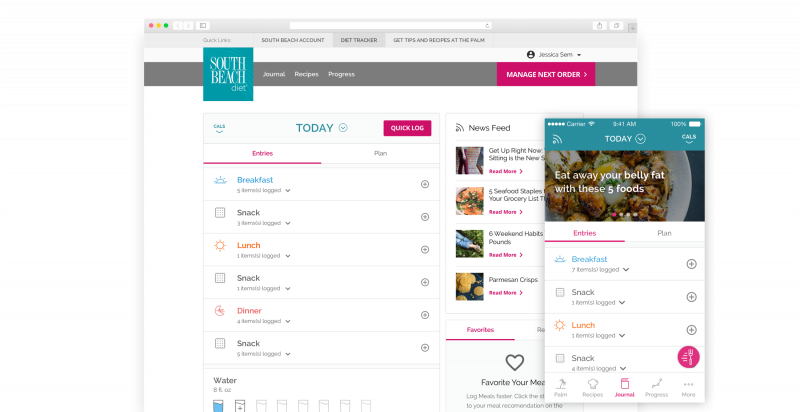Click the Parmesan Crisps thumbnail

[469, 287]
